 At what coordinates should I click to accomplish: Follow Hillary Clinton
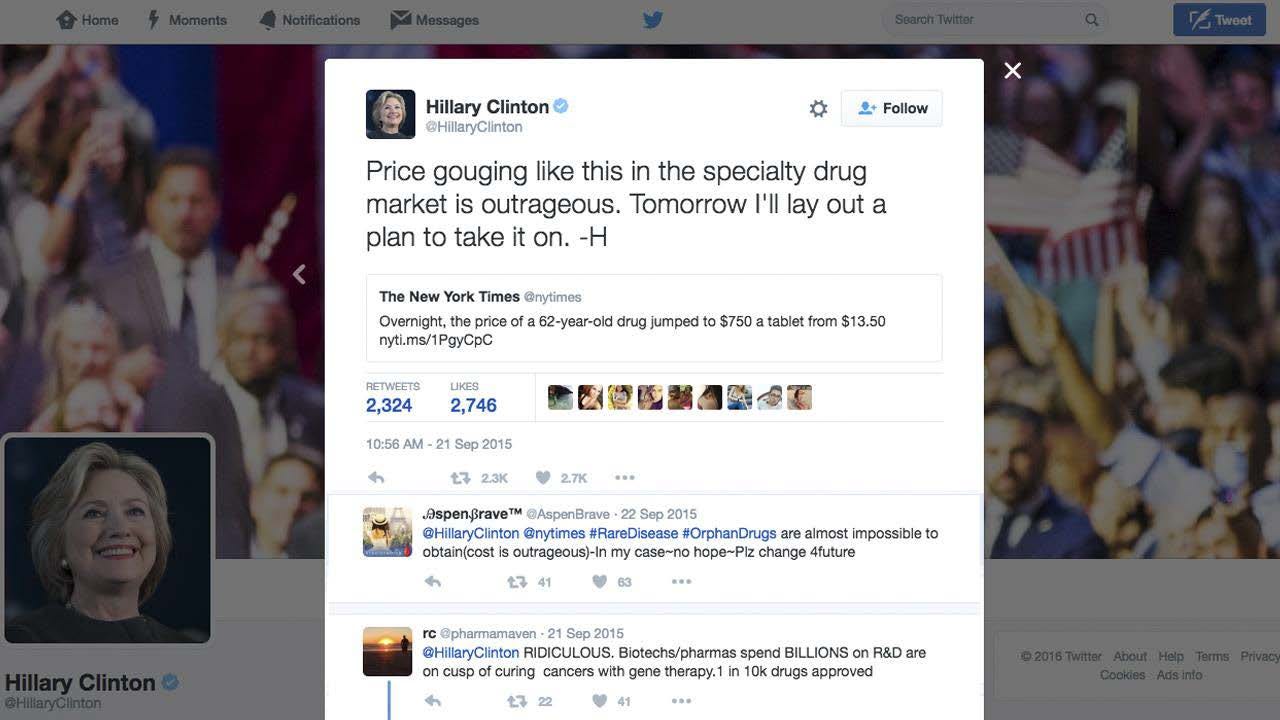click(892, 108)
